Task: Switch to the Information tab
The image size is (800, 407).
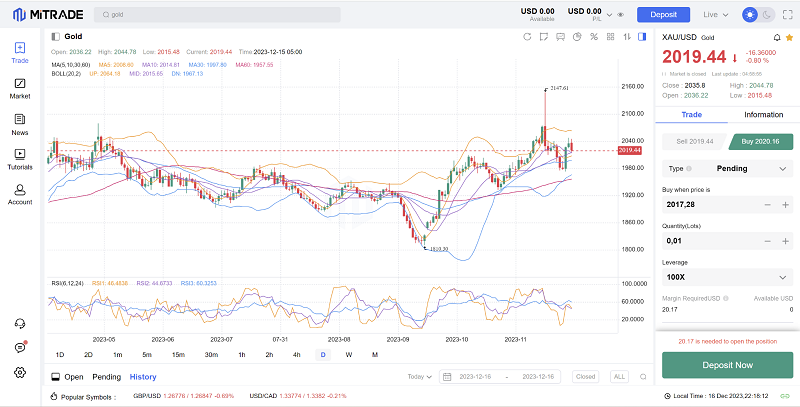Action: tap(763, 115)
